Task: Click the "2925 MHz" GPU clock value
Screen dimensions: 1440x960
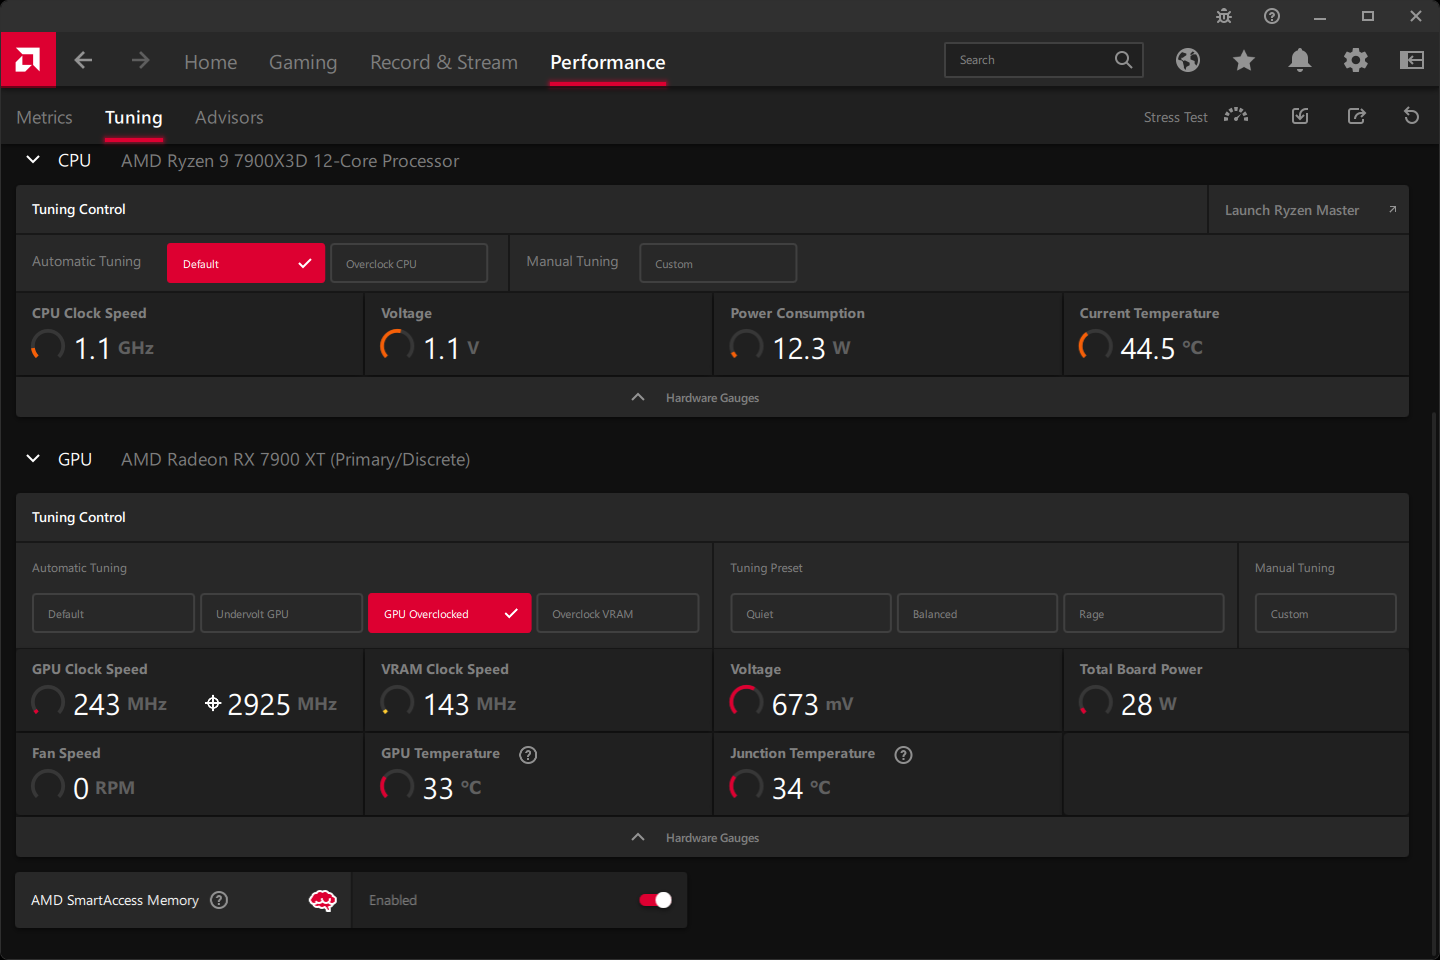Action: point(282,704)
